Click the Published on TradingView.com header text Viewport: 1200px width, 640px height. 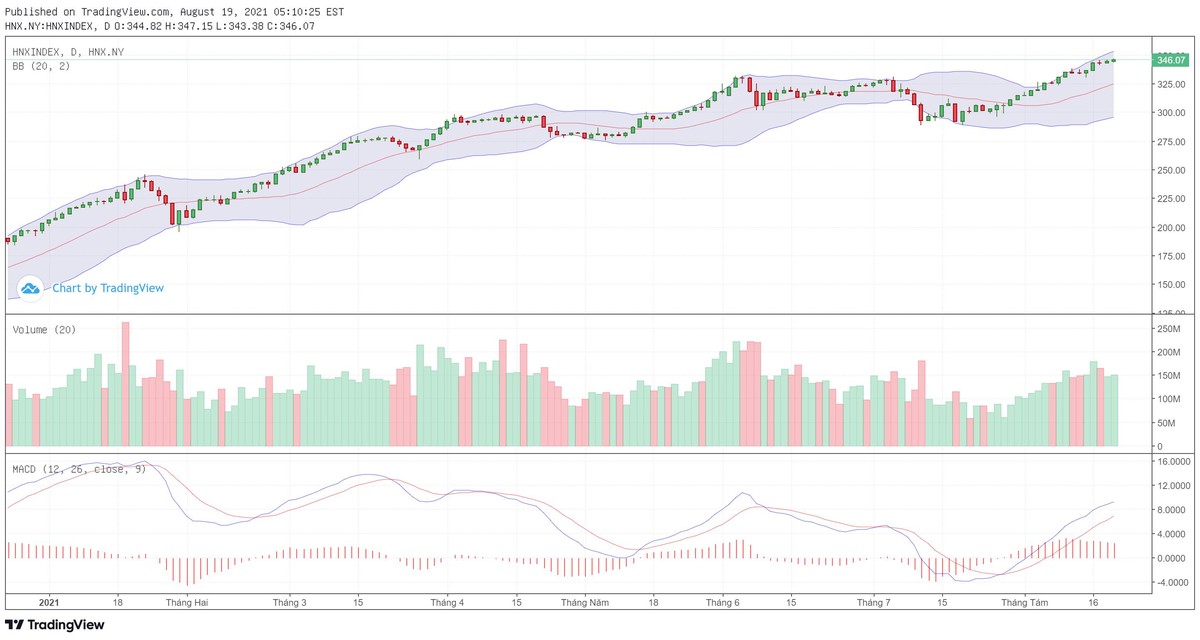pos(174,12)
